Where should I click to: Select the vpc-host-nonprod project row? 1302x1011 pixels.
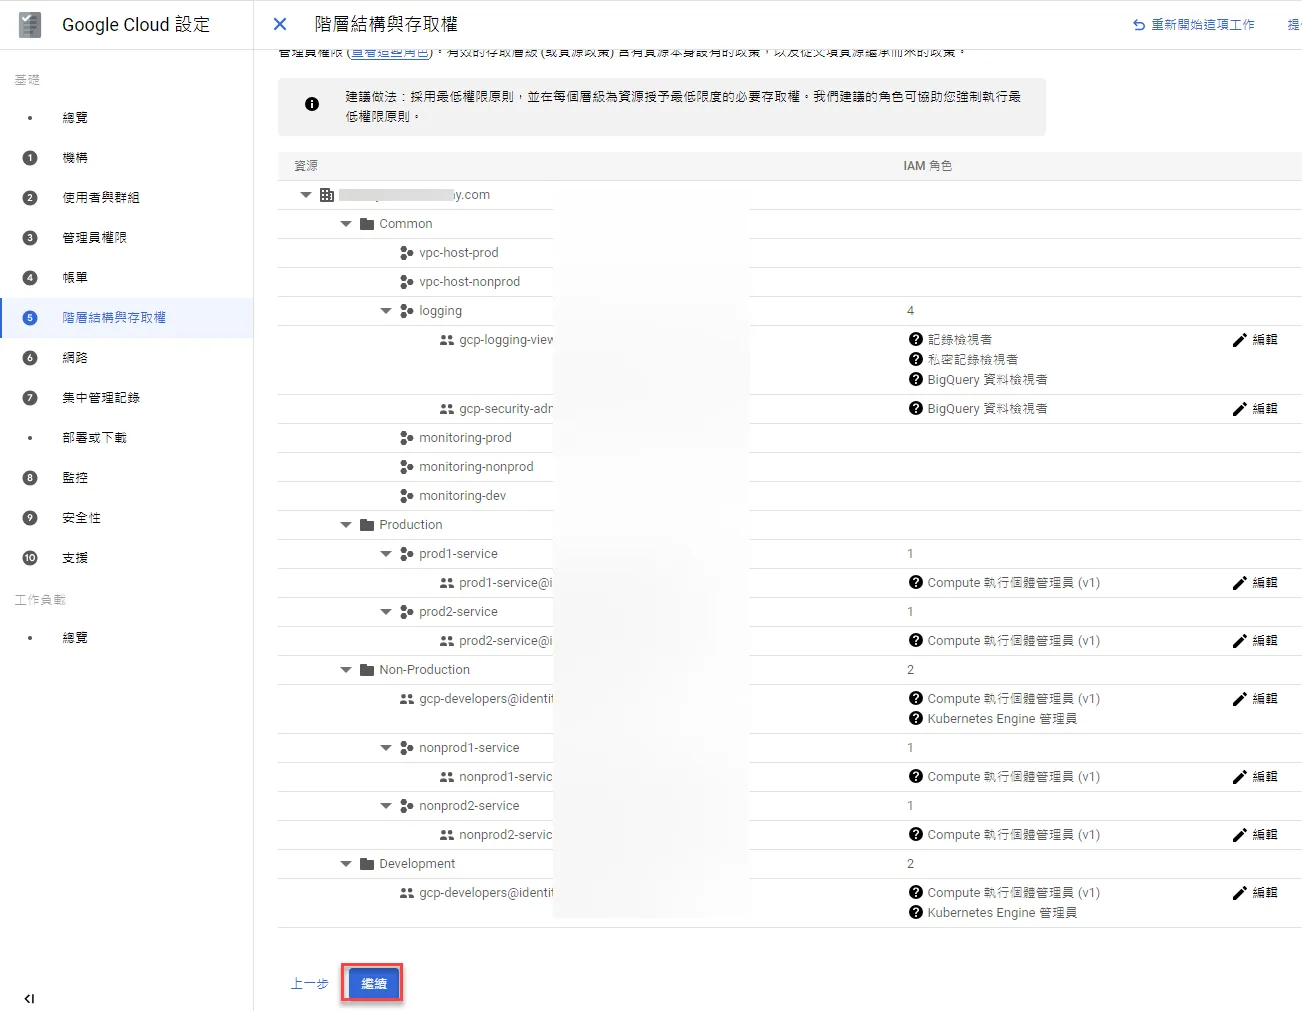pos(790,282)
